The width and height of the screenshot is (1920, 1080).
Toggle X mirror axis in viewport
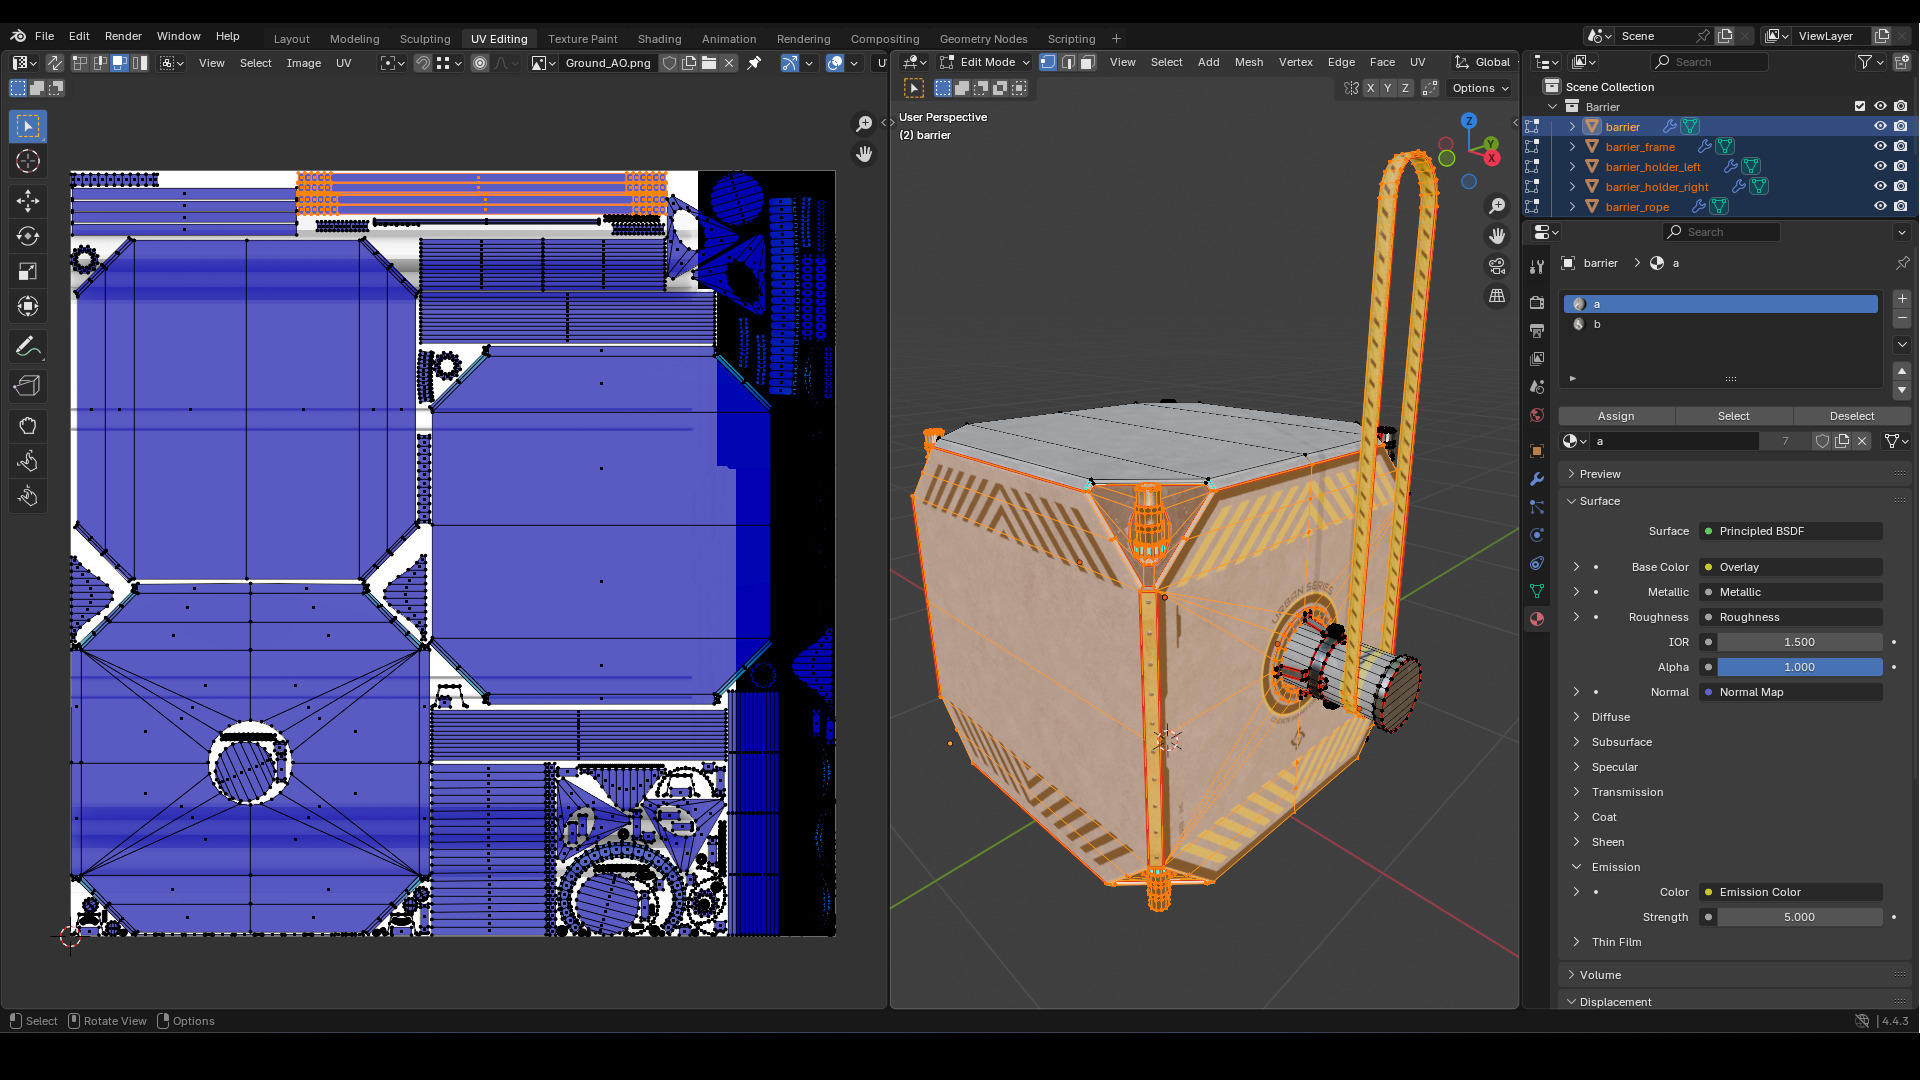[1371, 88]
